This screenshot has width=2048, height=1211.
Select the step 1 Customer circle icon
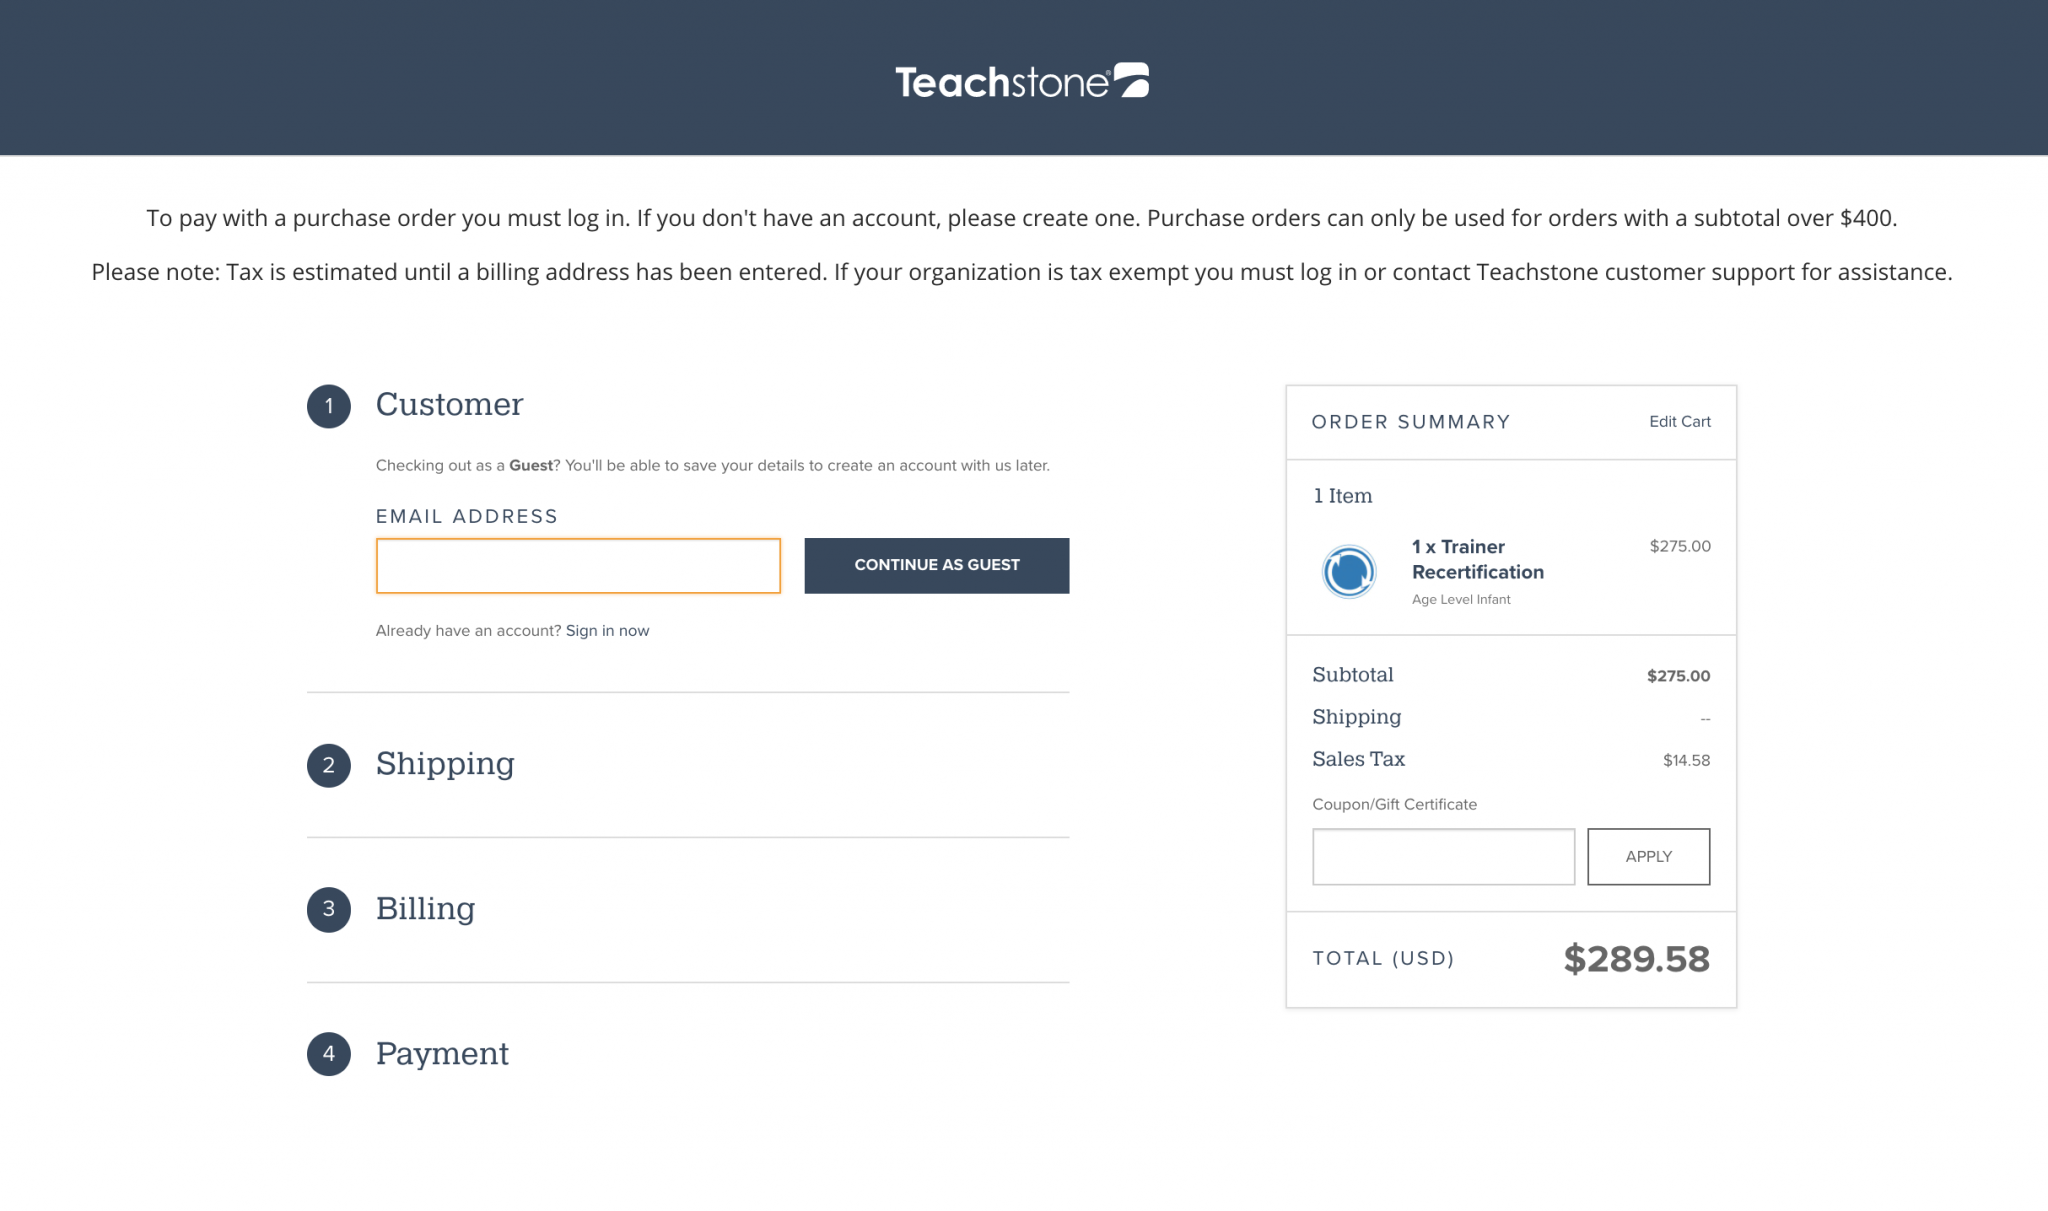point(328,406)
